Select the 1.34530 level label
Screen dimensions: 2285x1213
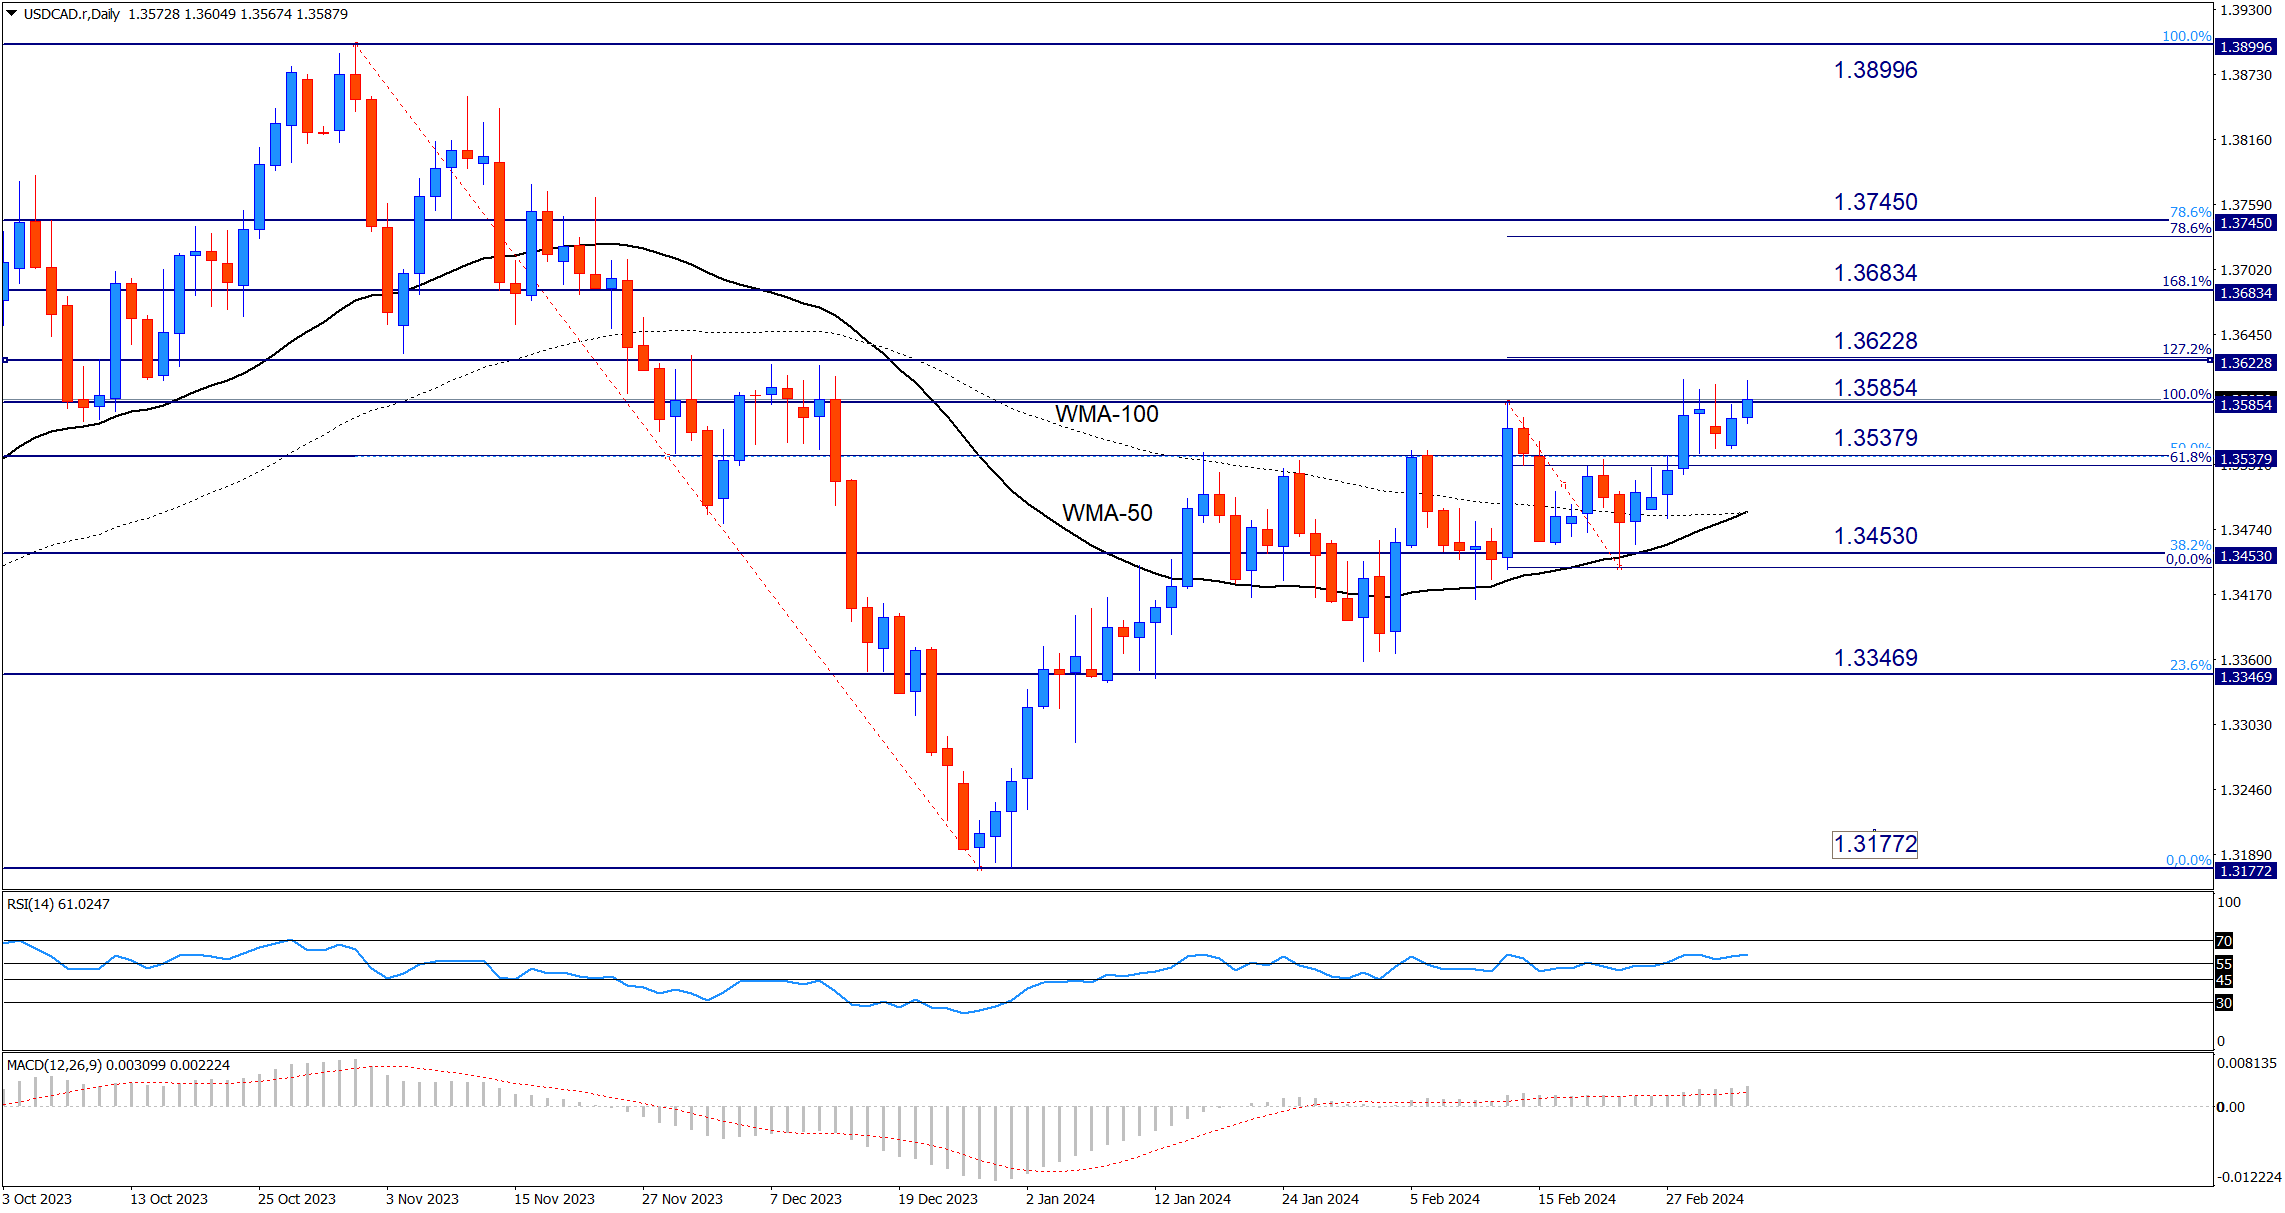[x=1875, y=536]
